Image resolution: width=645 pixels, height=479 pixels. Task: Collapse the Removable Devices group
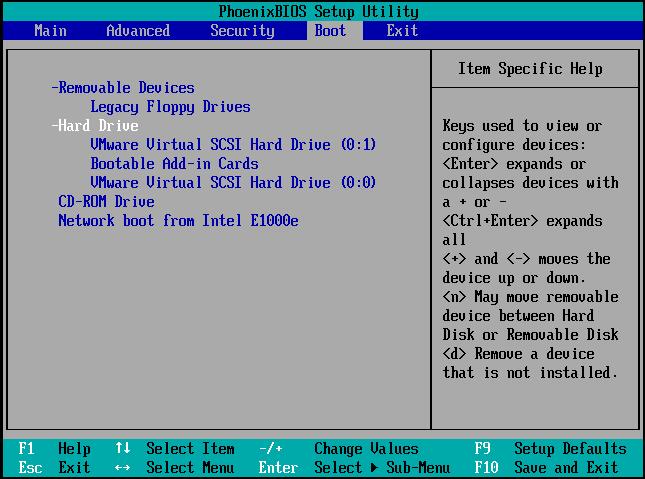point(123,88)
